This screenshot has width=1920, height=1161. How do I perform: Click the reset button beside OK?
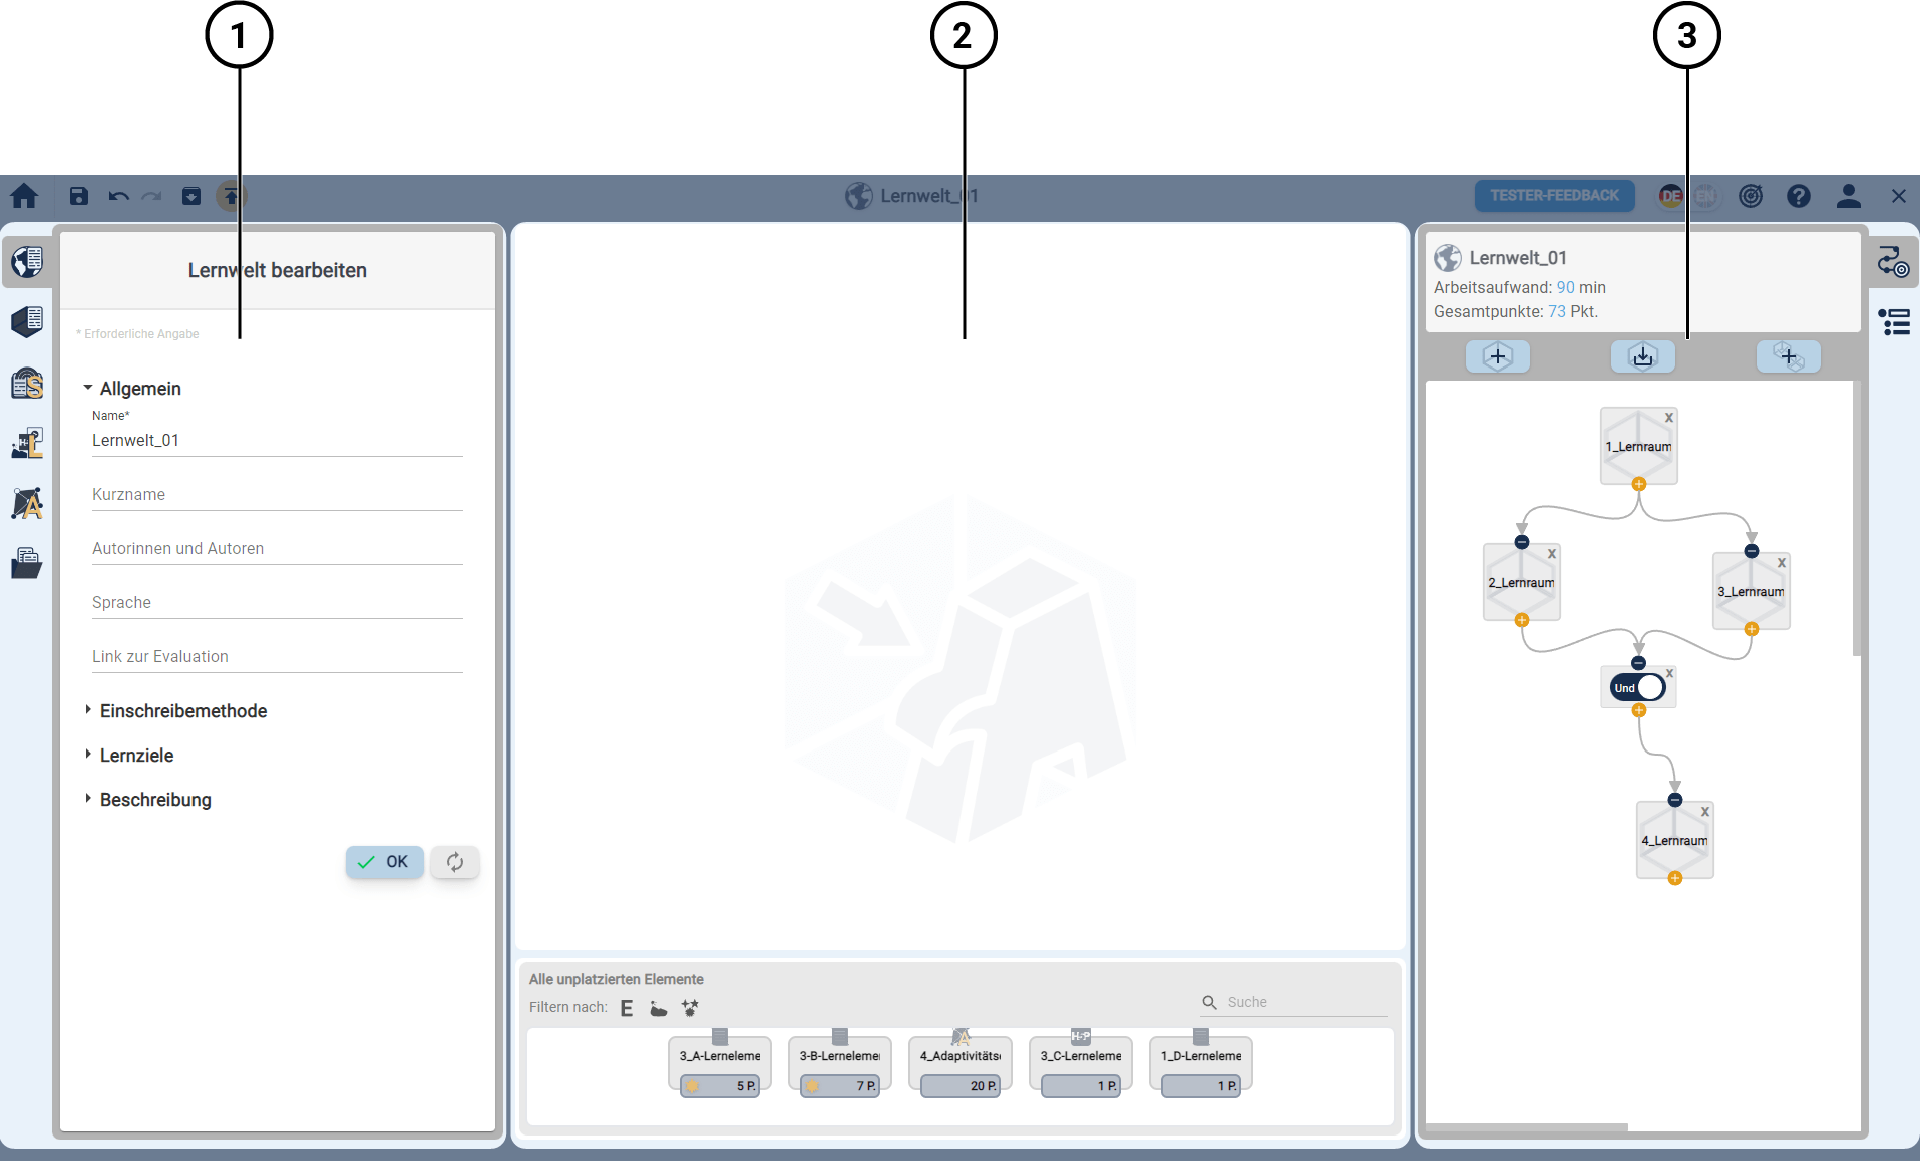pyautogui.click(x=455, y=862)
